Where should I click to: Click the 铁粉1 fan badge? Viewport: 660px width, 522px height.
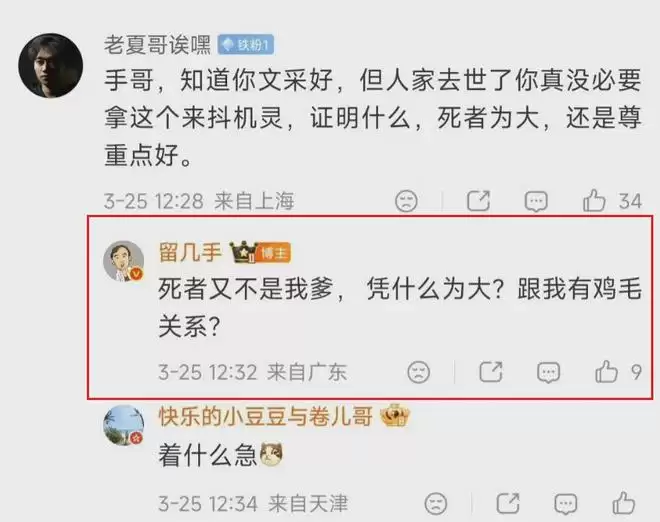[x=246, y=45]
